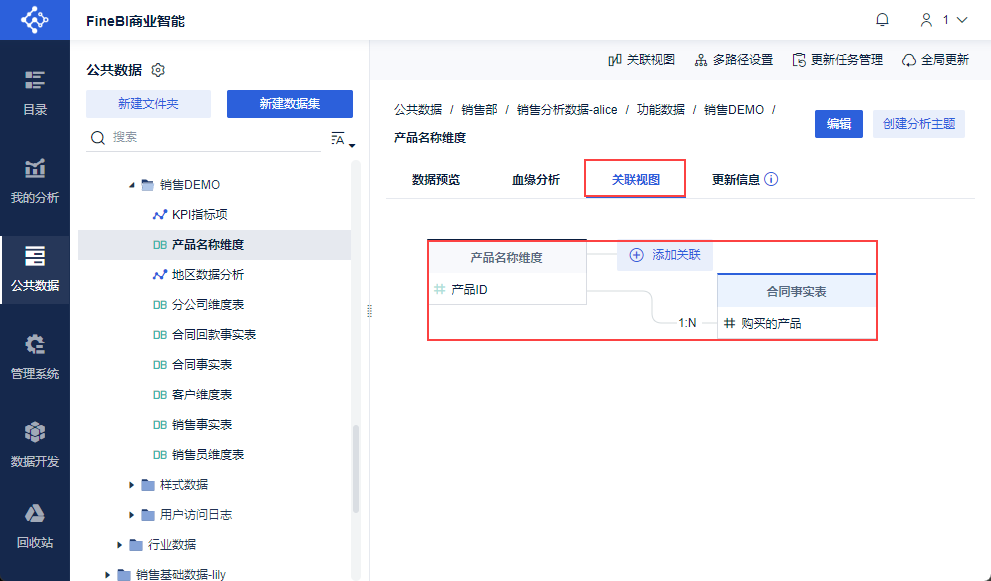The image size is (991, 581).
Task: Click the DB icon of 分公司维度表
Action: tap(160, 305)
